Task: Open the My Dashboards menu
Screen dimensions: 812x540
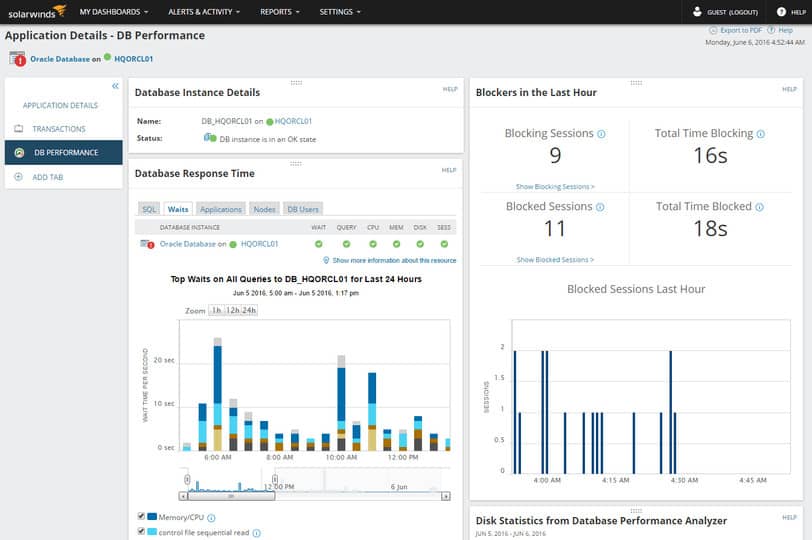Action: point(113,11)
